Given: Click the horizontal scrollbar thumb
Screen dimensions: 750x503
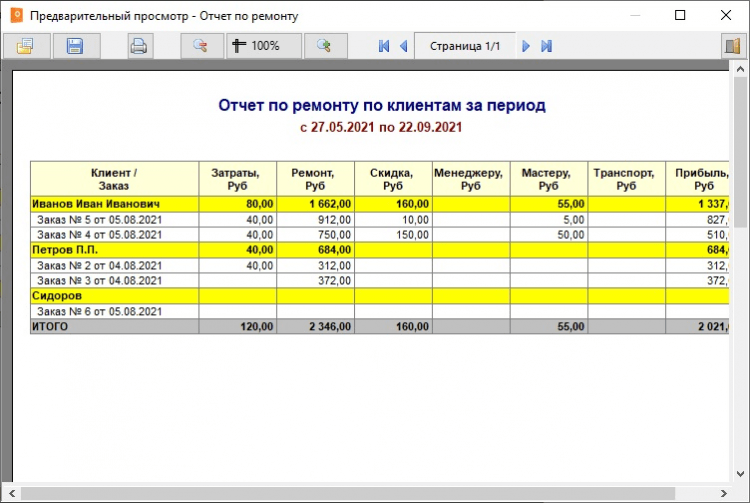Looking at the screenshot, I should [348, 493].
